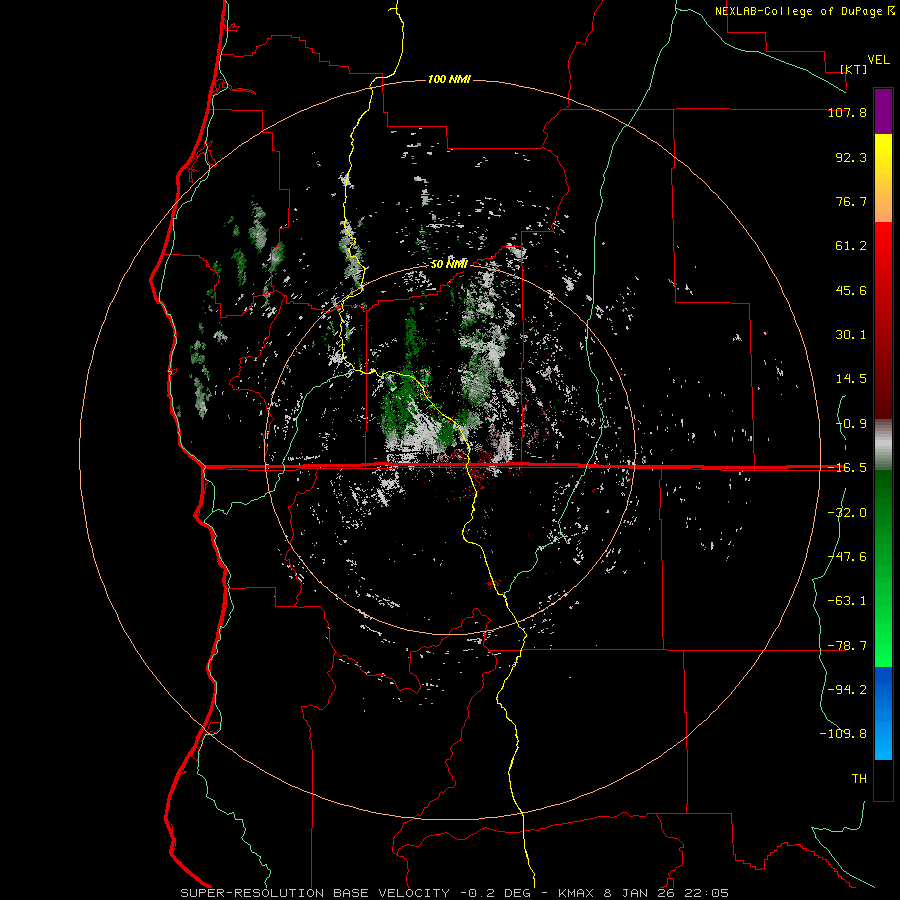Click the -94.2 velocity scale value
The height and width of the screenshot is (900, 900).
pos(847,689)
